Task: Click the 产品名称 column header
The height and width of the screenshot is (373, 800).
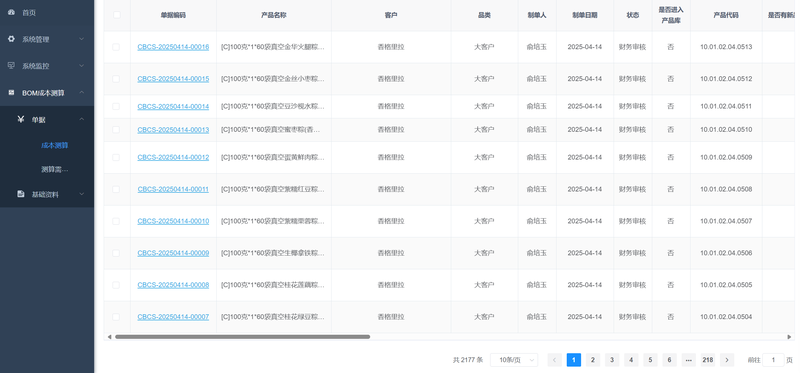Action: pyautogui.click(x=273, y=15)
